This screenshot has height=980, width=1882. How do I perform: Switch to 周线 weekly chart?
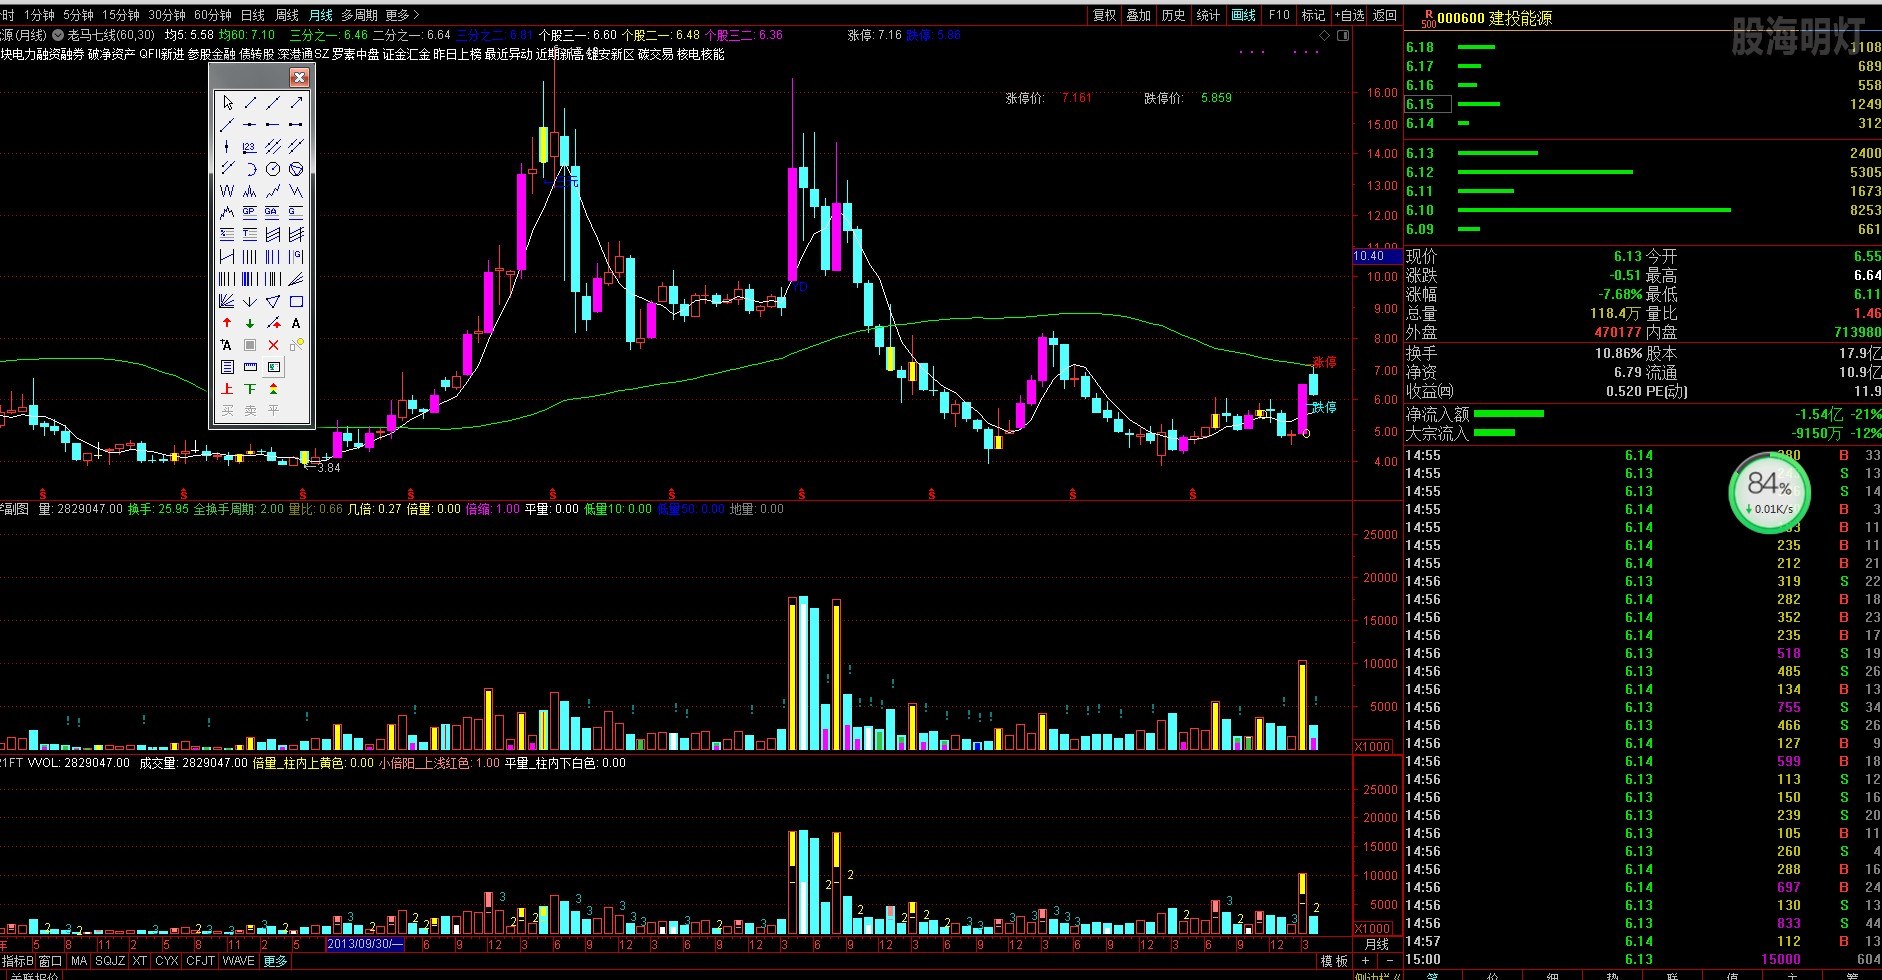[287, 15]
